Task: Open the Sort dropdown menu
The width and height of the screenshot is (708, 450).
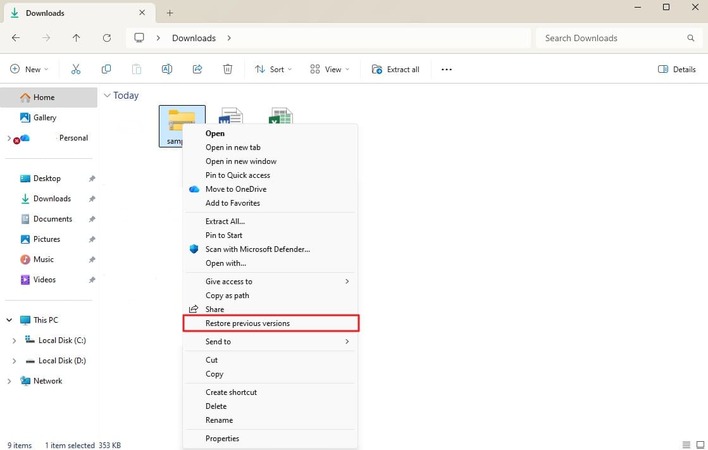Action: pyautogui.click(x=273, y=69)
